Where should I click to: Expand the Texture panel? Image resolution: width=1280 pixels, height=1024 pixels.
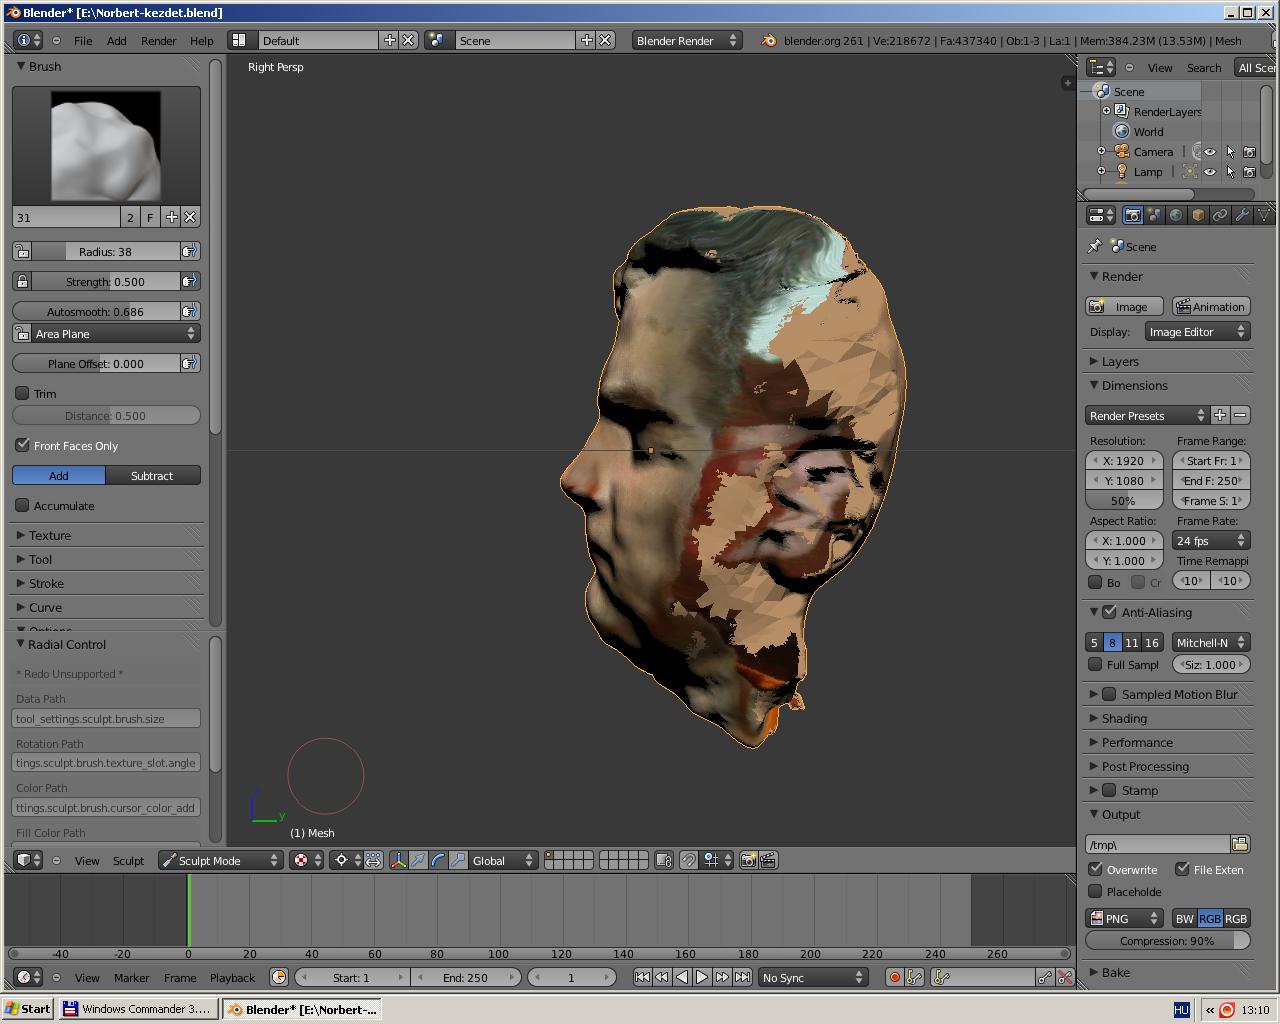tap(50, 535)
